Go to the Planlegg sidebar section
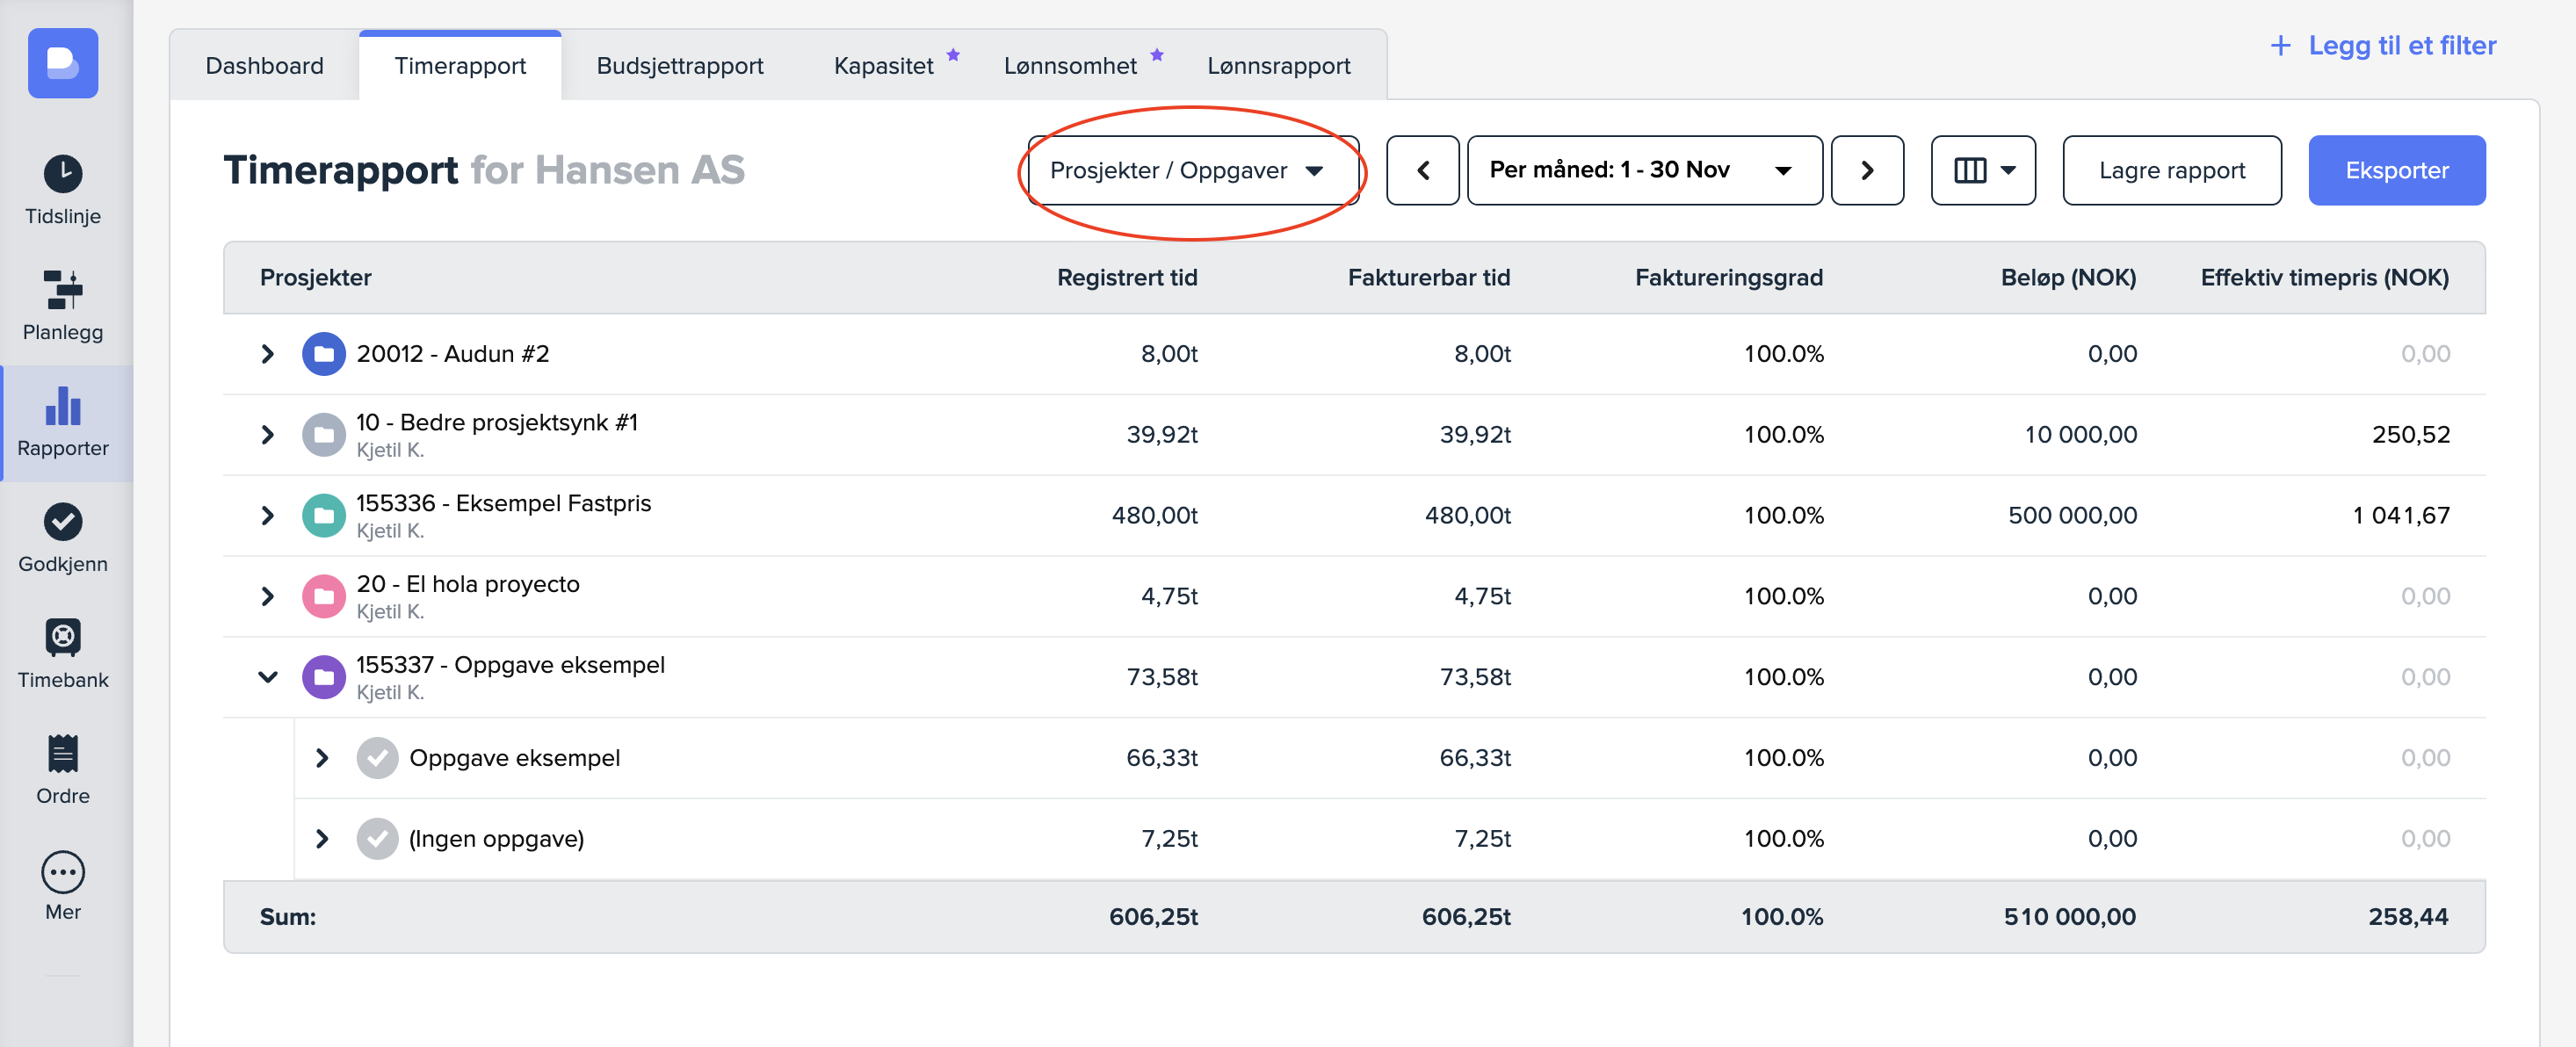The height and width of the screenshot is (1047, 2576). coord(62,305)
